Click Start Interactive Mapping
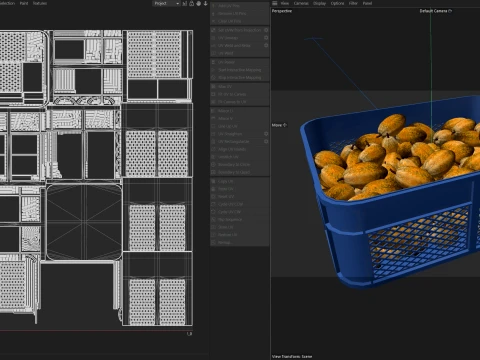The height and width of the screenshot is (360, 480). 239,70
